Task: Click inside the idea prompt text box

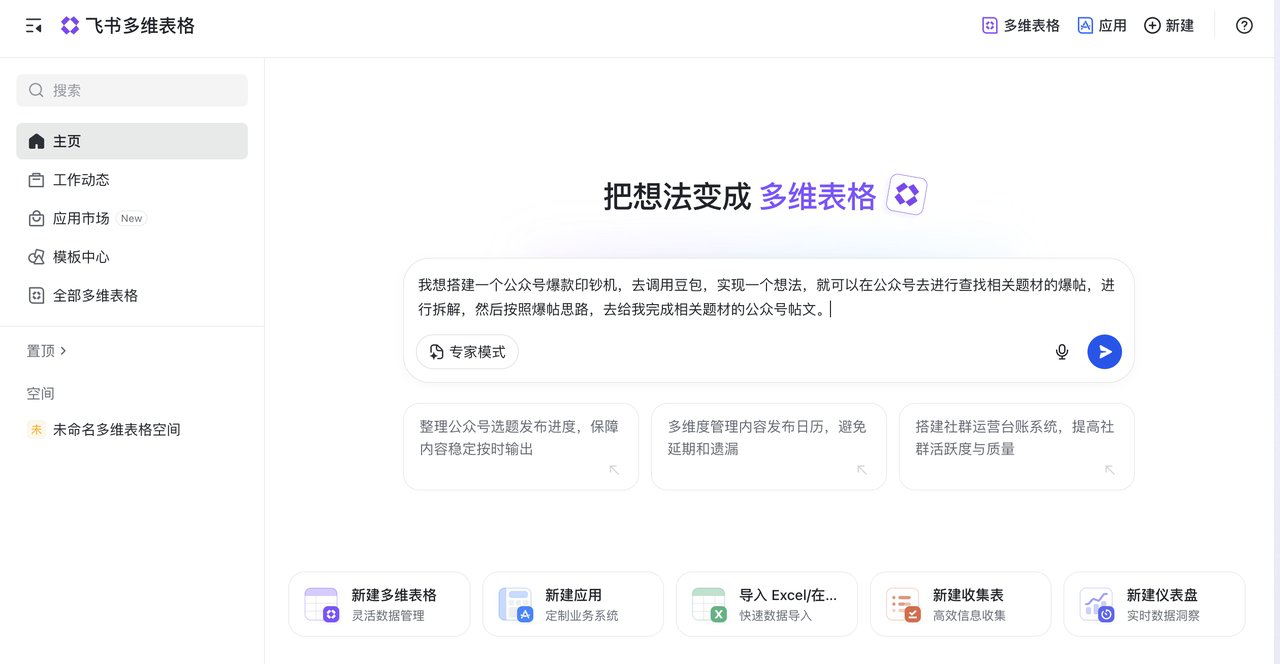Action: click(x=768, y=297)
